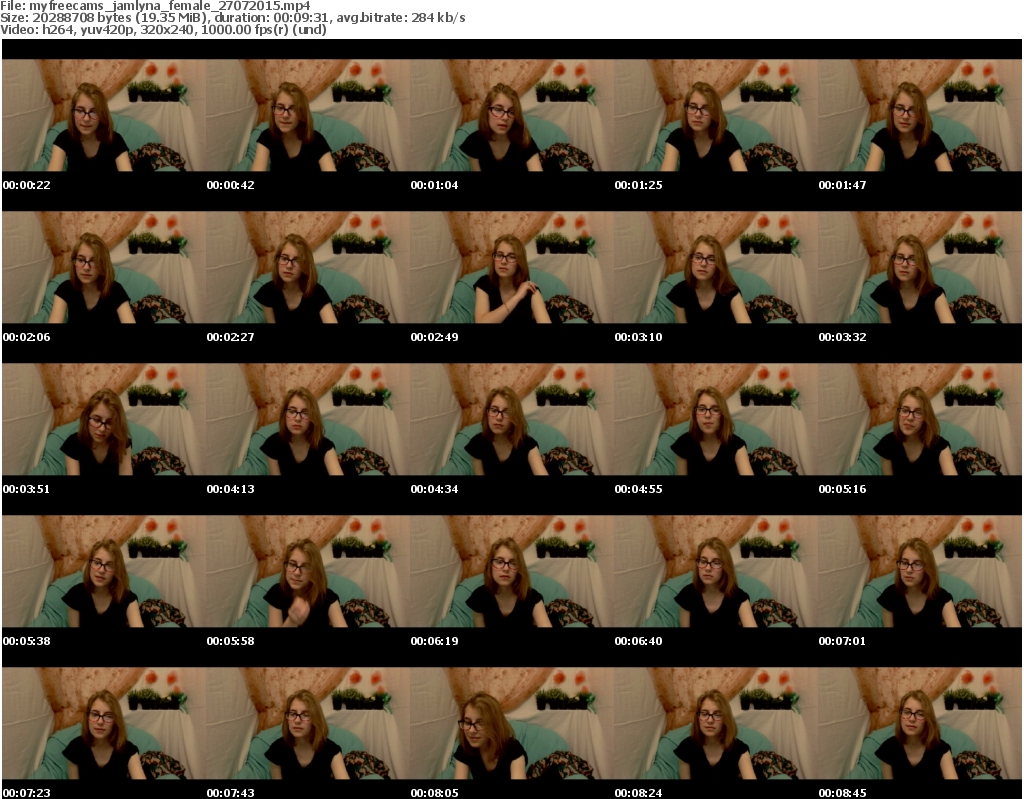Image resolution: width=1024 pixels, height=799 pixels.
Task: Click the timestamp text 00:04:34
Action: pyautogui.click(x=434, y=489)
